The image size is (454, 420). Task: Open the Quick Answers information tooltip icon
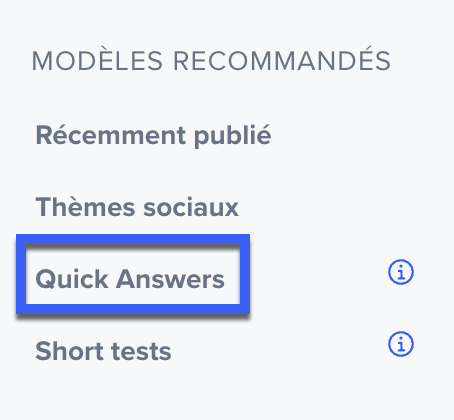[x=401, y=272]
